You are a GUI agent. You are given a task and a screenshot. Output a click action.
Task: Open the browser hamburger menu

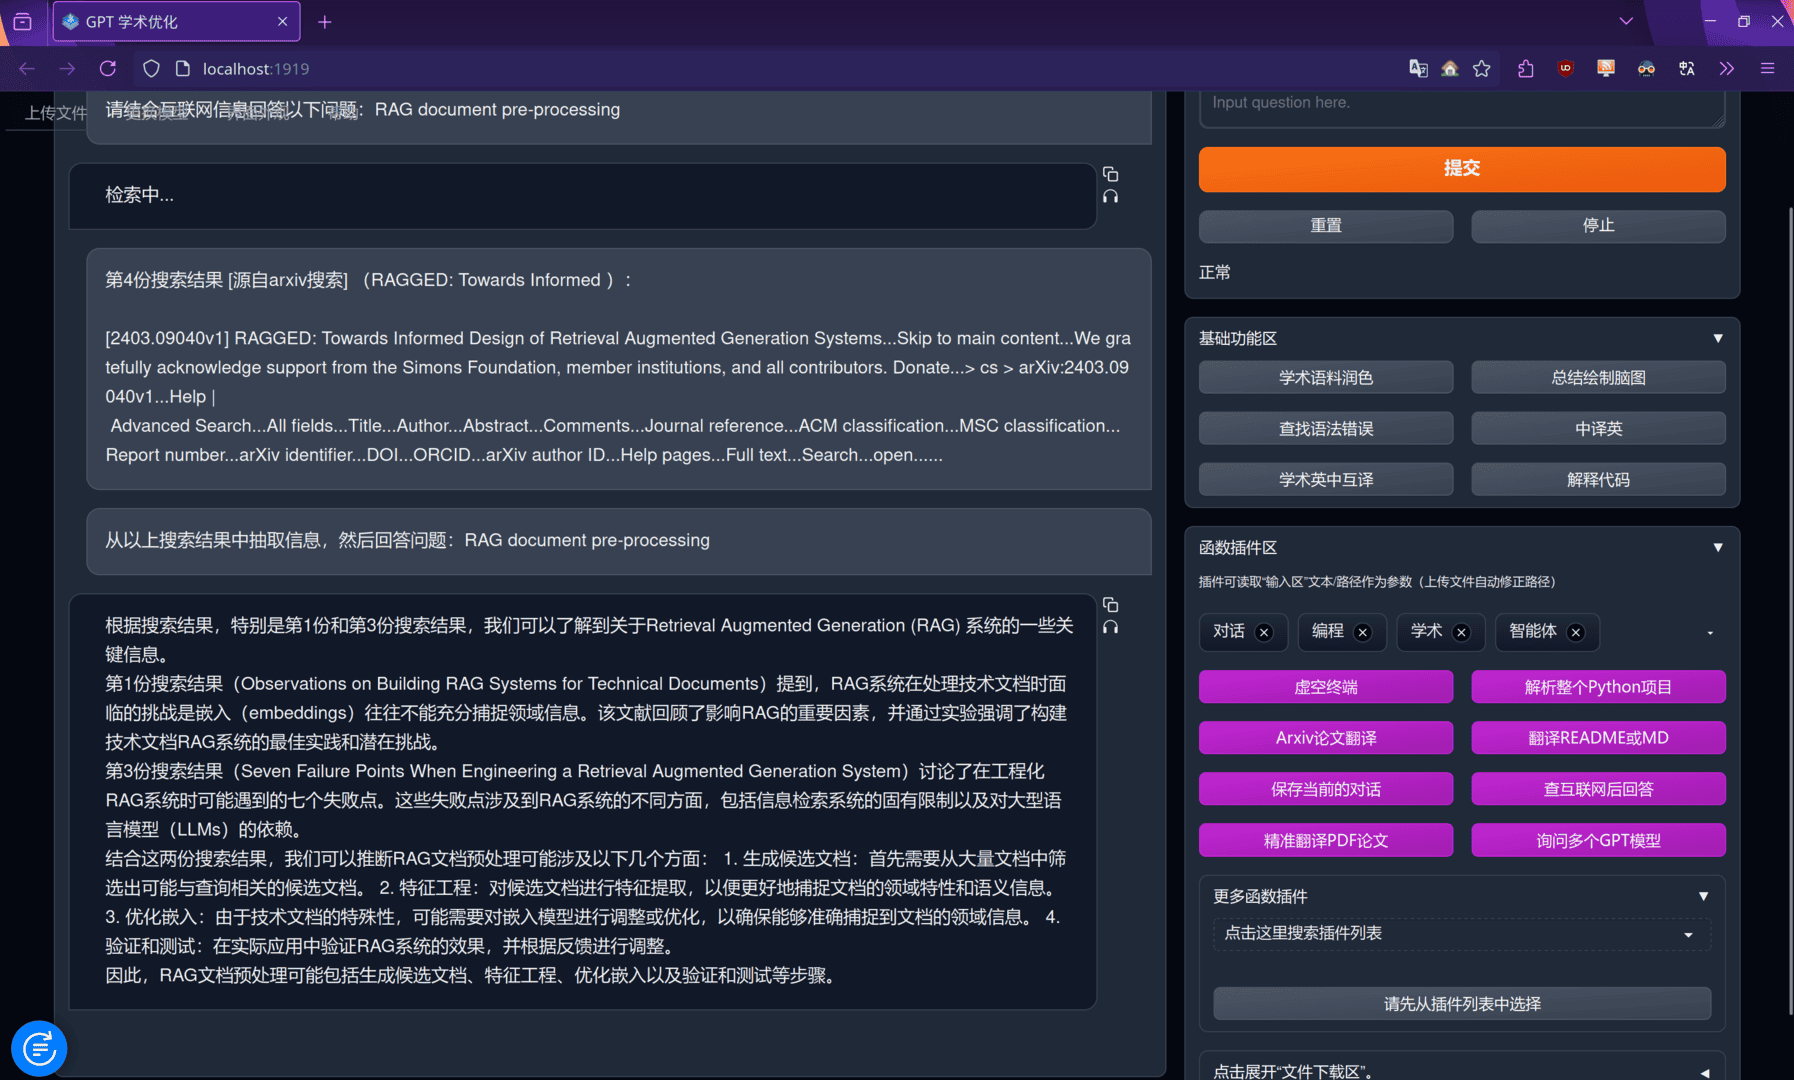(1767, 68)
